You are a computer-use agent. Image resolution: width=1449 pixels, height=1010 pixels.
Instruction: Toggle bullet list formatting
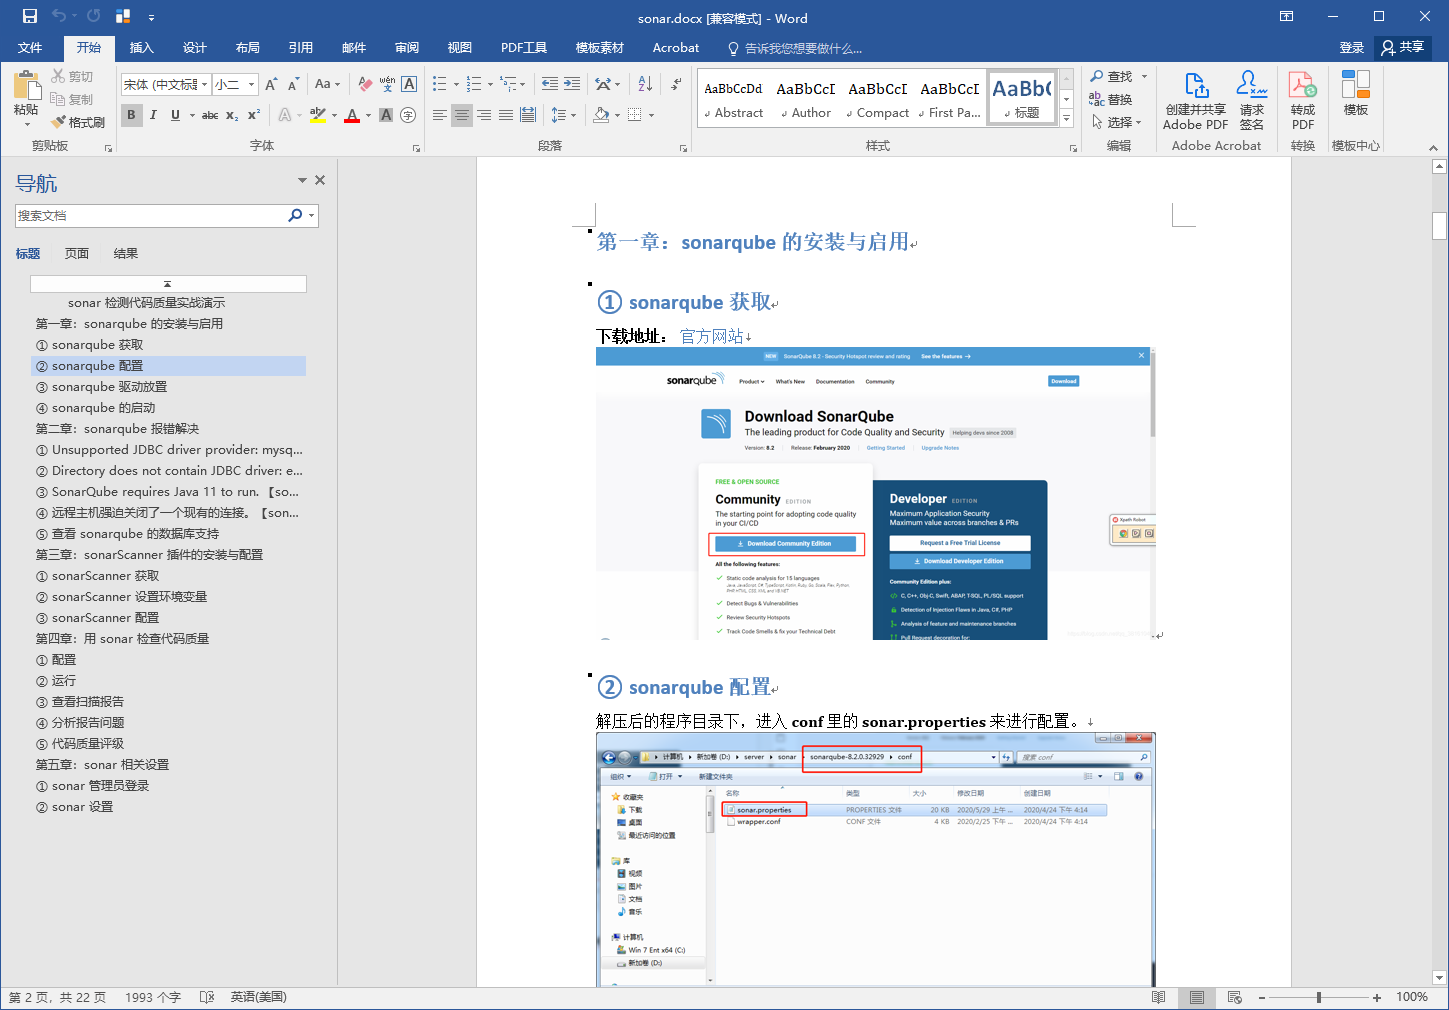440,83
